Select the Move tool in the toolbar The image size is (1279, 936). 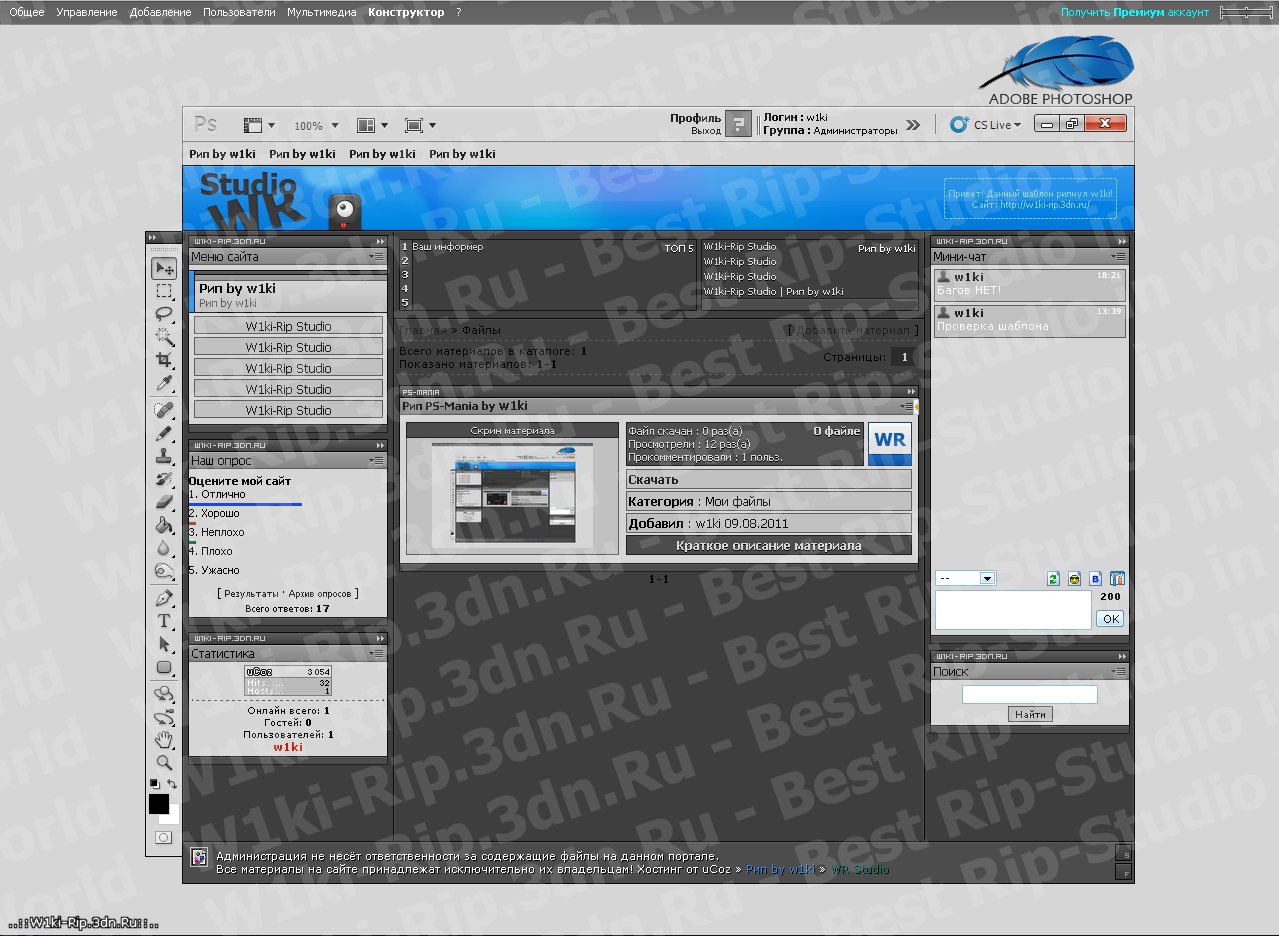[164, 268]
